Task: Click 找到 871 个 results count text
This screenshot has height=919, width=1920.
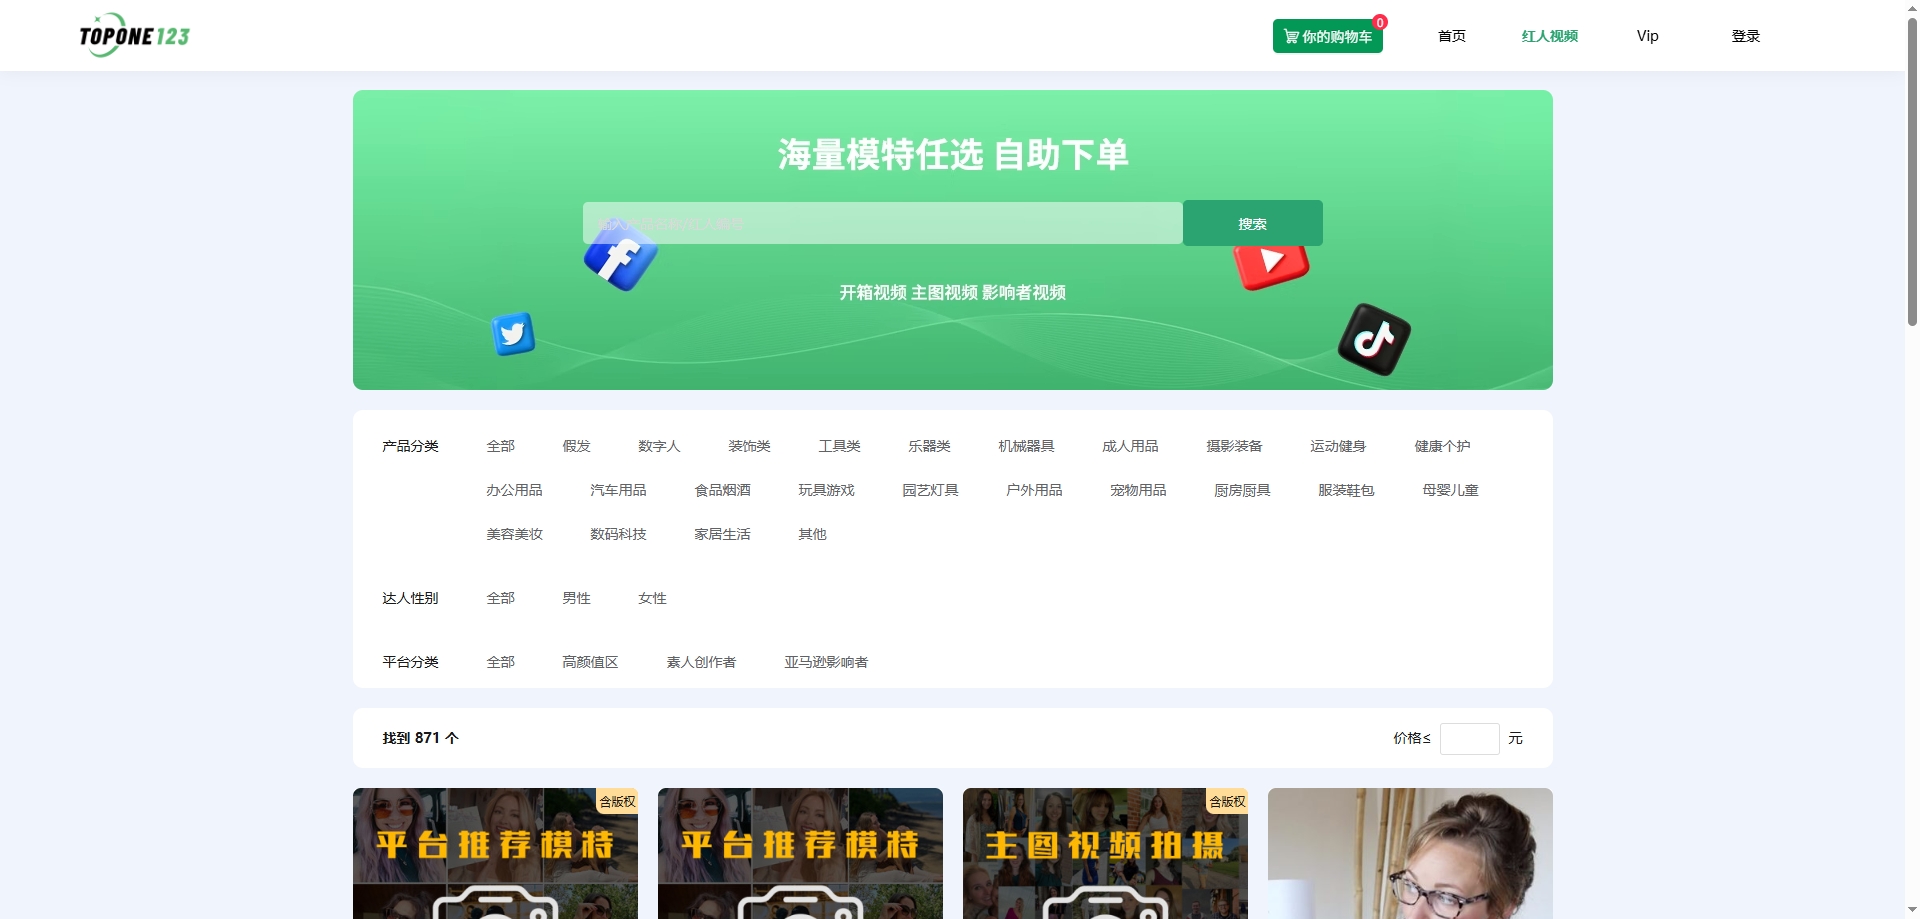Action: click(x=420, y=738)
